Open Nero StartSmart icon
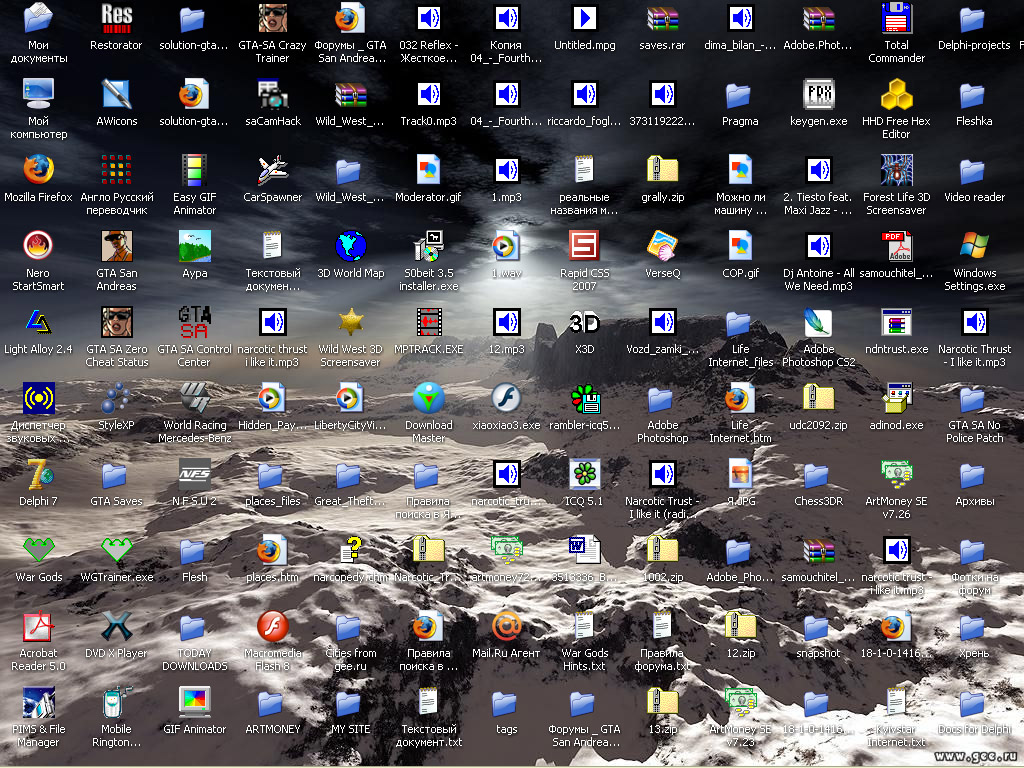Screen dimensions: 1024x768 [38, 246]
